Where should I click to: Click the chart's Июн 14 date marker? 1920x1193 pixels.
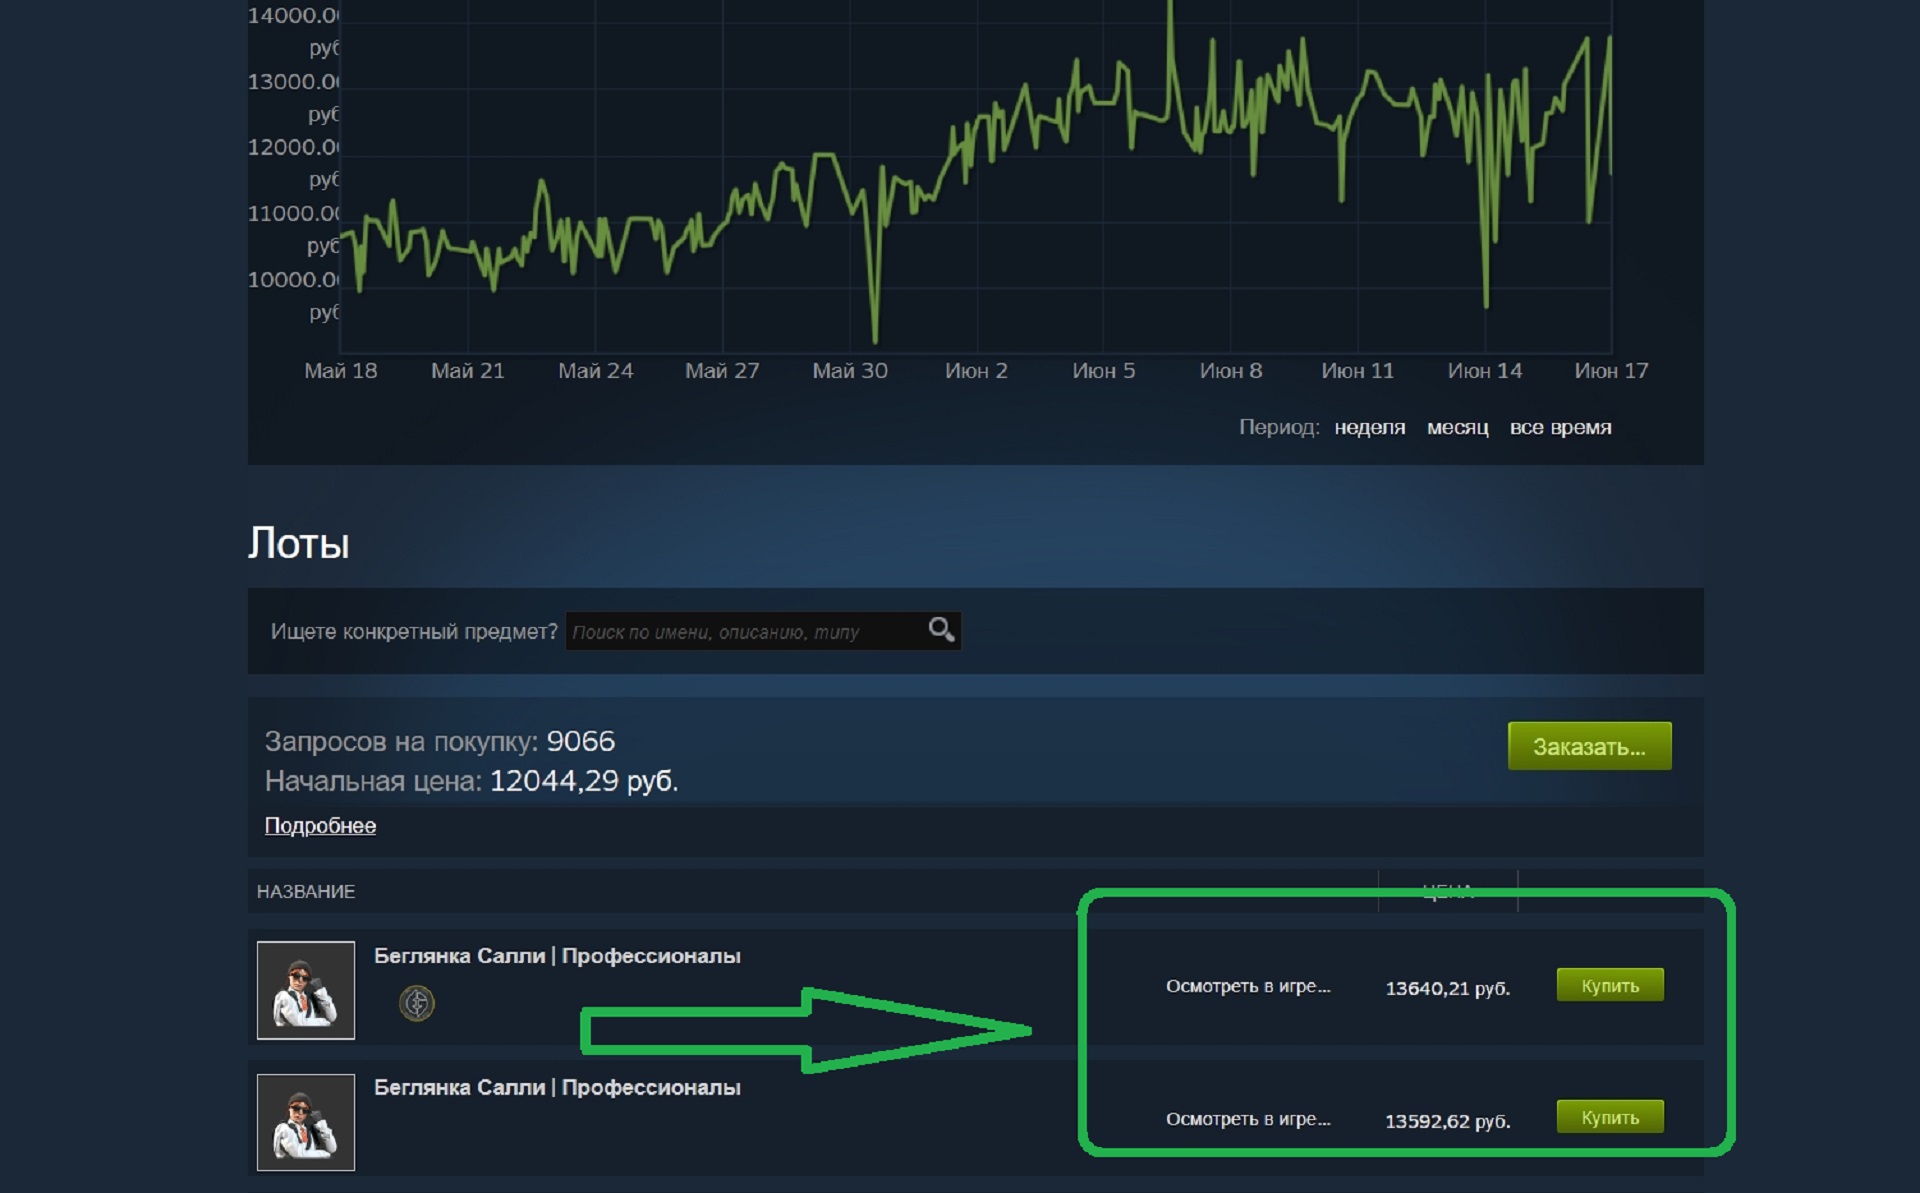pos(1484,371)
